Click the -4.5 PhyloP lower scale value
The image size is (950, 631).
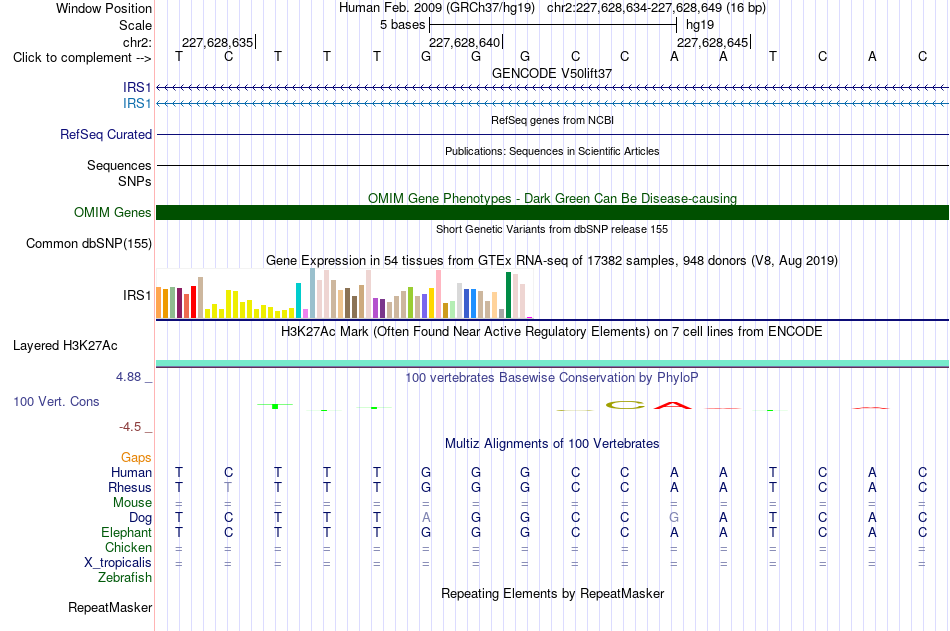130,427
